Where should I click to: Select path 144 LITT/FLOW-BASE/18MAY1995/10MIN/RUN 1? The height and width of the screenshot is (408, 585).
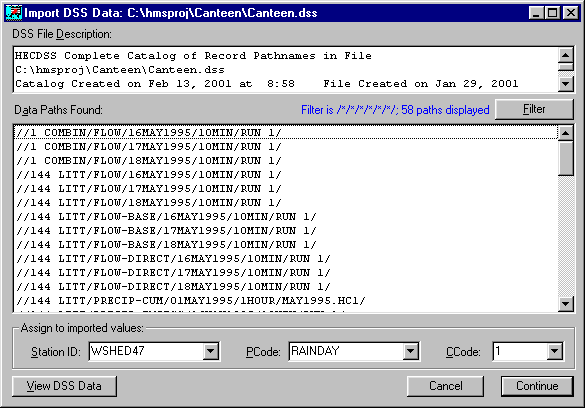click(286, 245)
